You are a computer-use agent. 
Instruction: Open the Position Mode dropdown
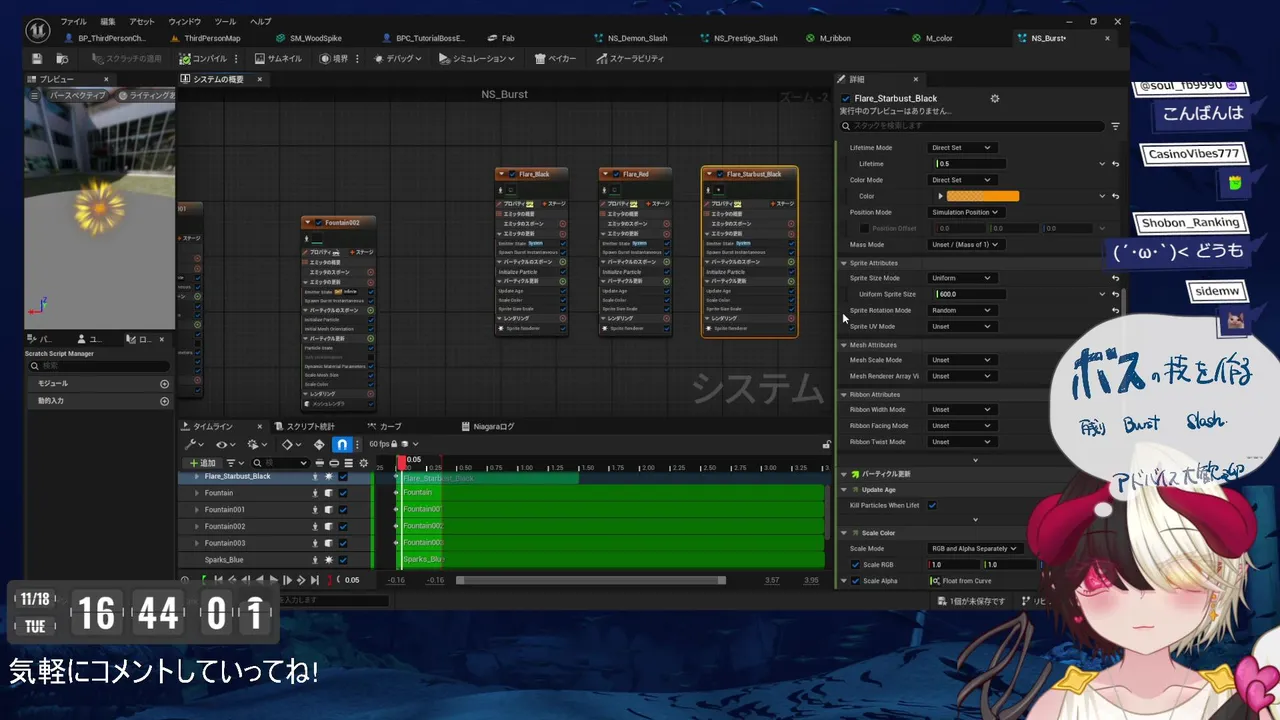coord(965,212)
